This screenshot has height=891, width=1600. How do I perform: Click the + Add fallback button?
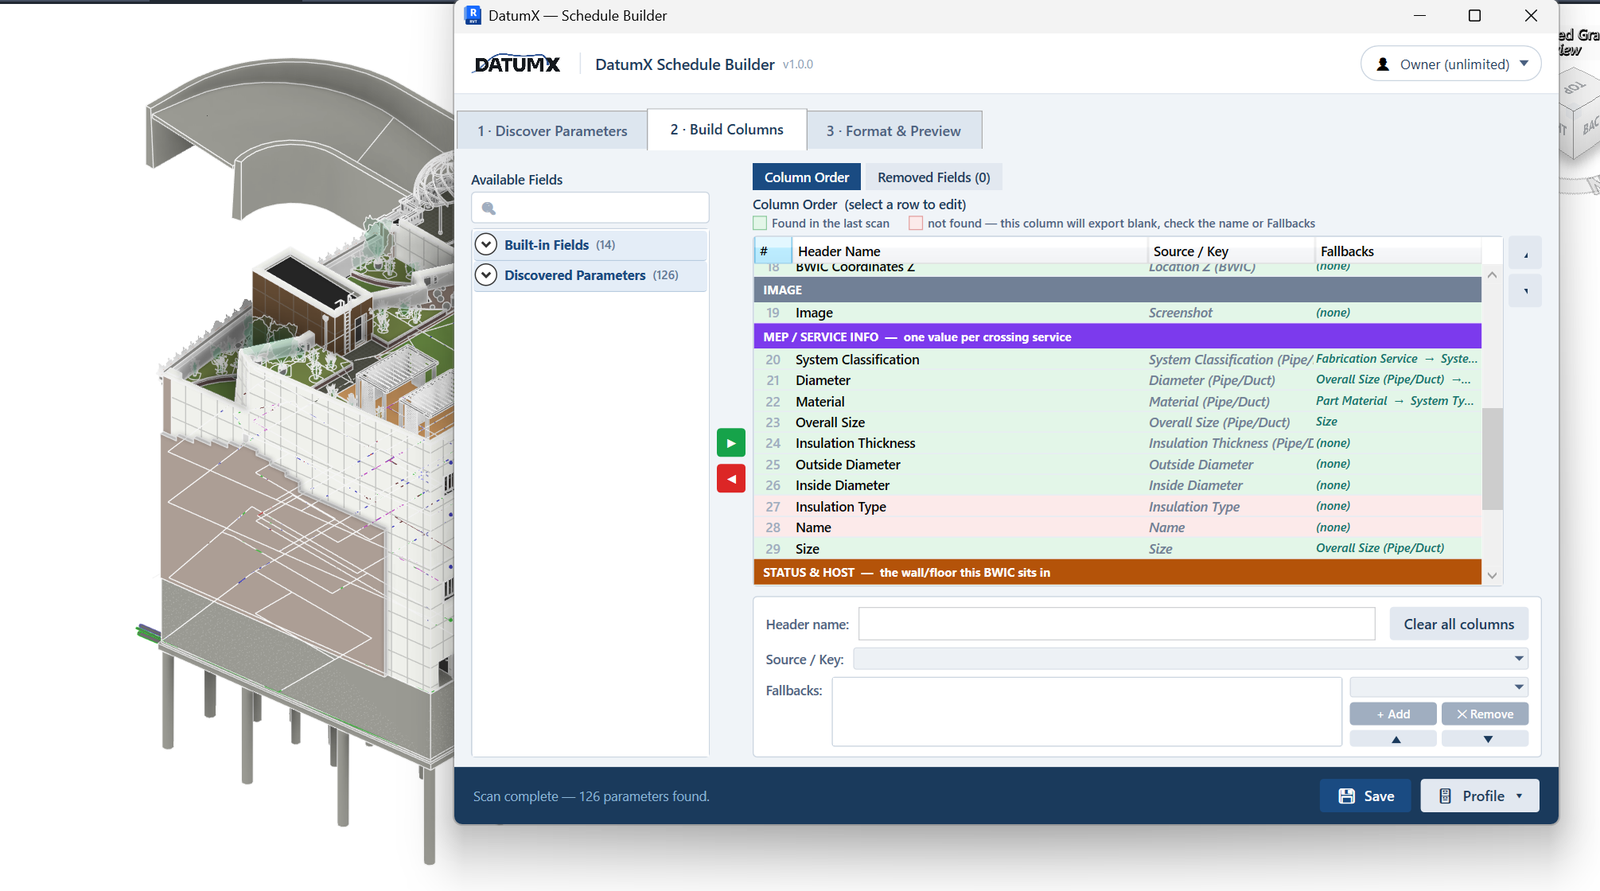click(1393, 714)
